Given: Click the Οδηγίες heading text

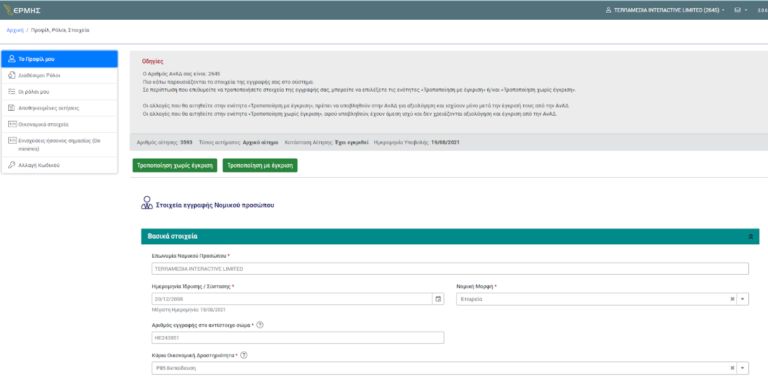Looking at the screenshot, I should (x=152, y=61).
